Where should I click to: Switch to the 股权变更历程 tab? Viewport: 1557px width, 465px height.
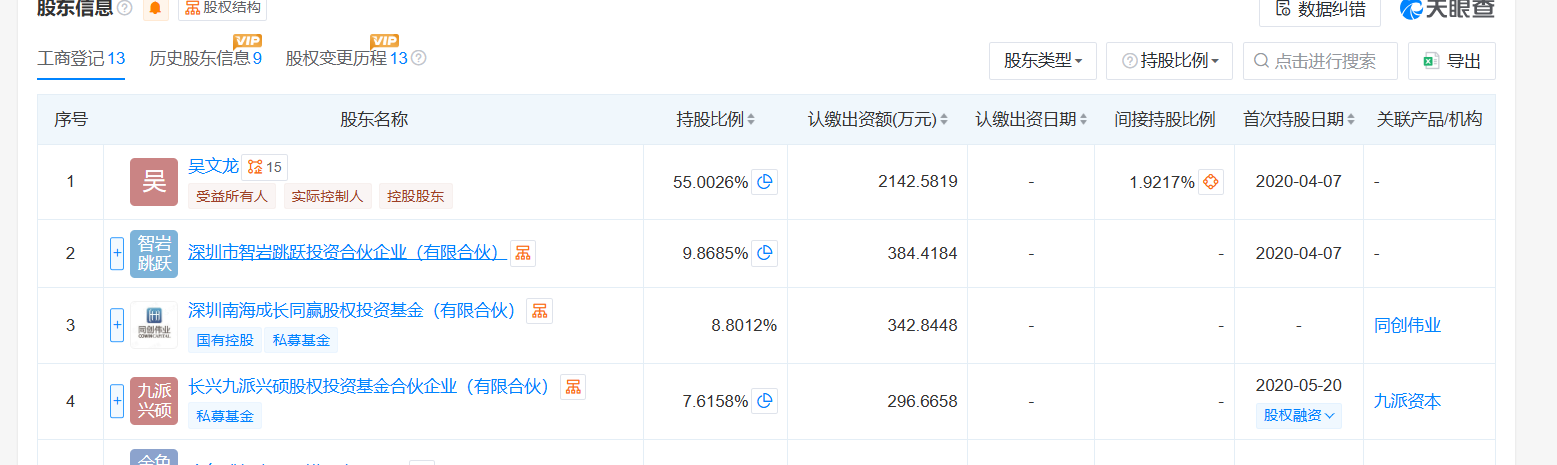point(346,59)
